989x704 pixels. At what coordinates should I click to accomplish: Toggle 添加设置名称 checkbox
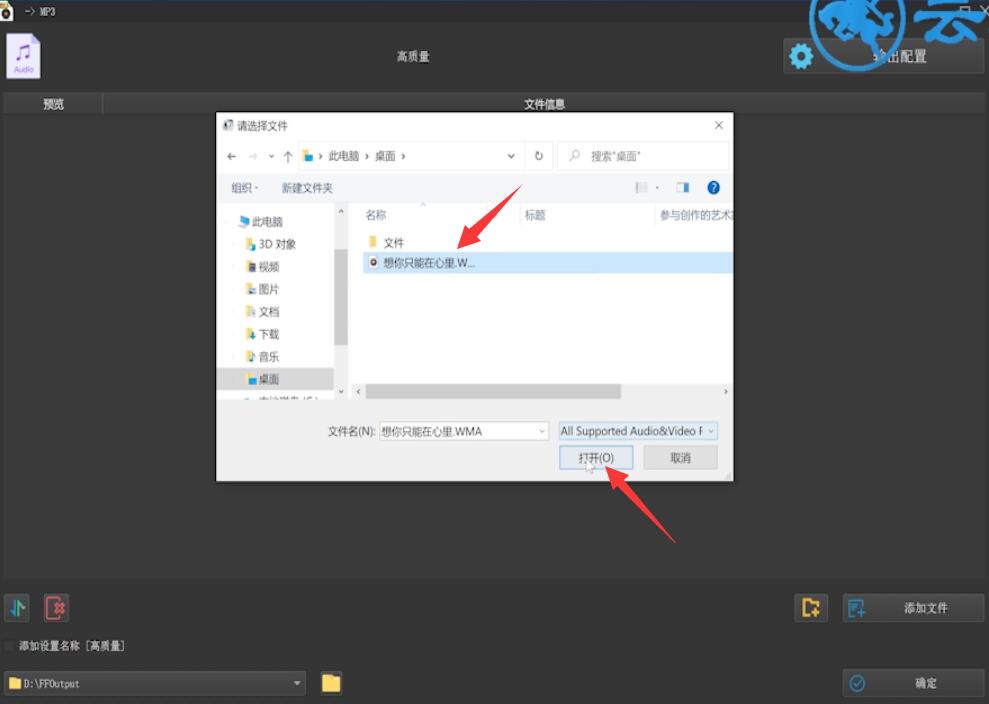point(9,645)
